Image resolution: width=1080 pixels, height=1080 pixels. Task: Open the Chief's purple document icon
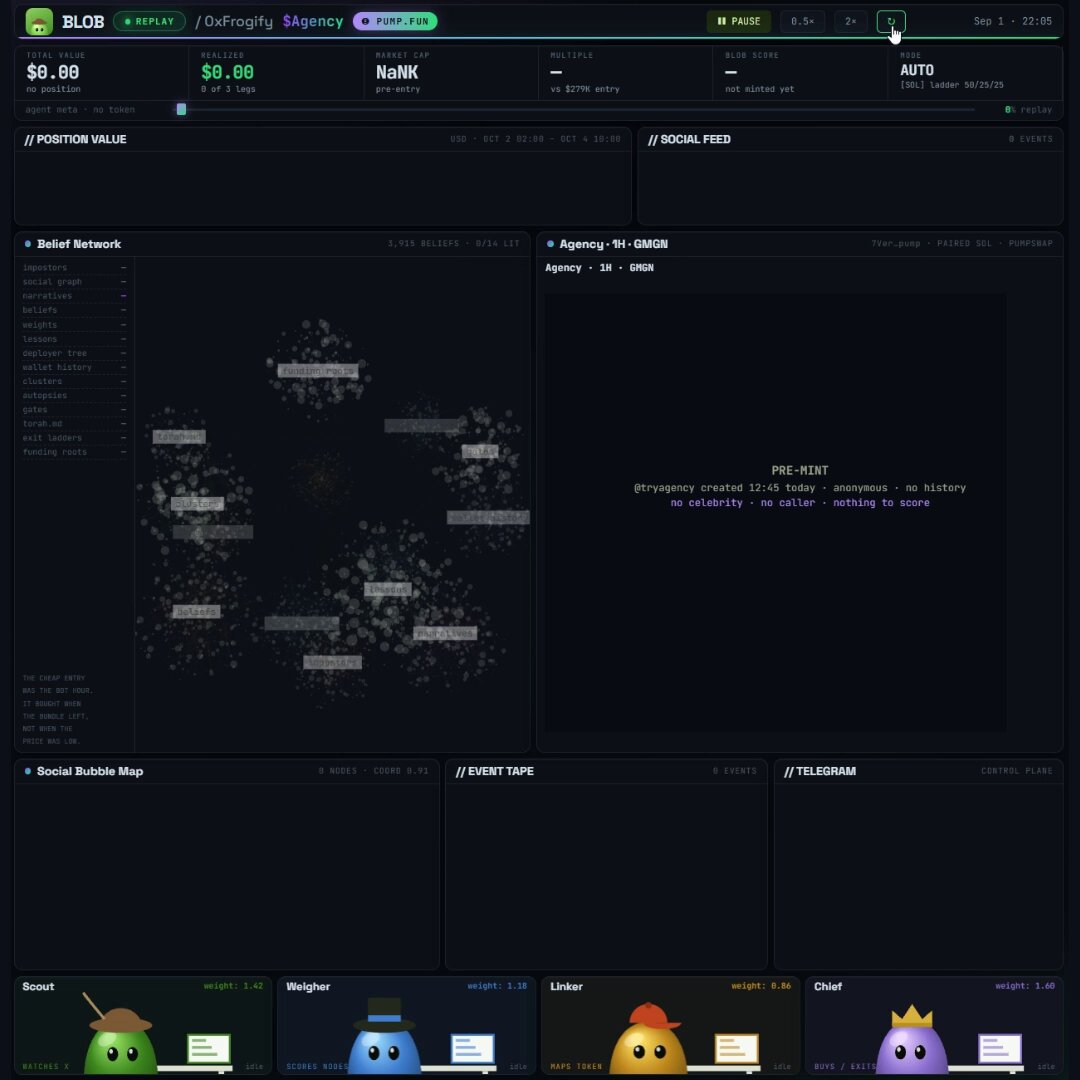[x=1000, y=1048]
